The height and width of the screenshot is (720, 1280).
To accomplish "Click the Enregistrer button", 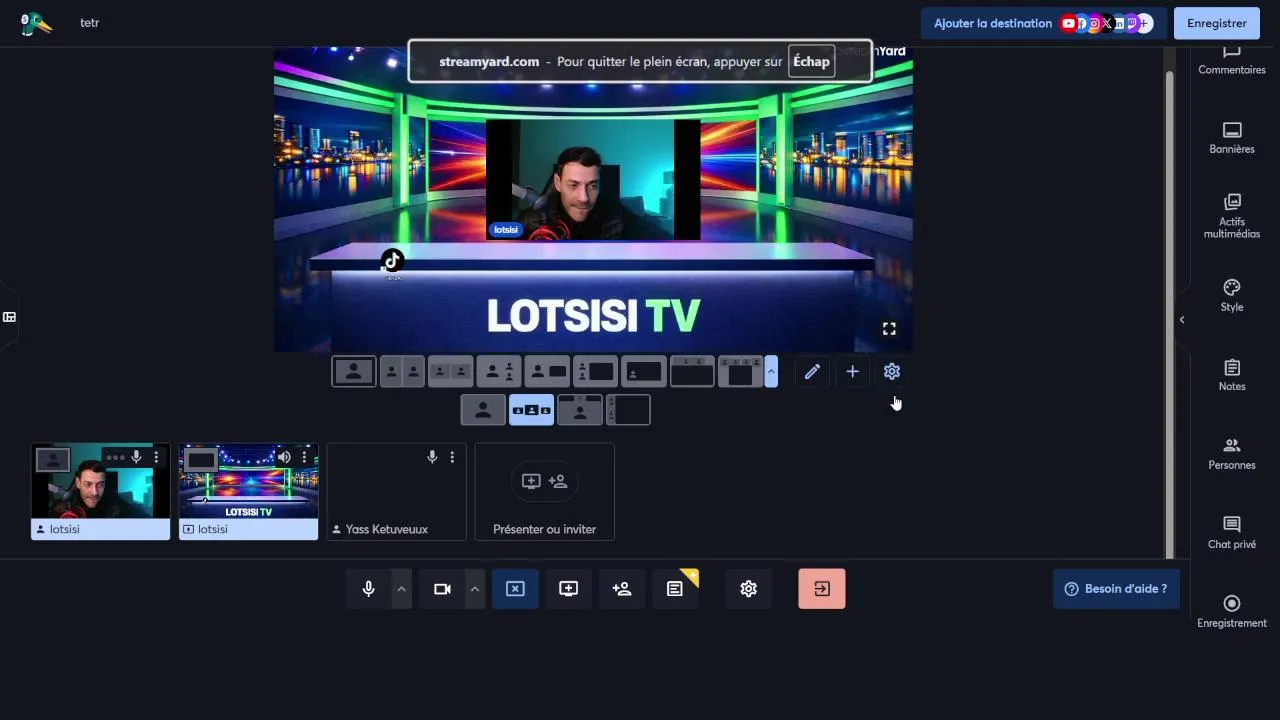I will point(1217,23).
